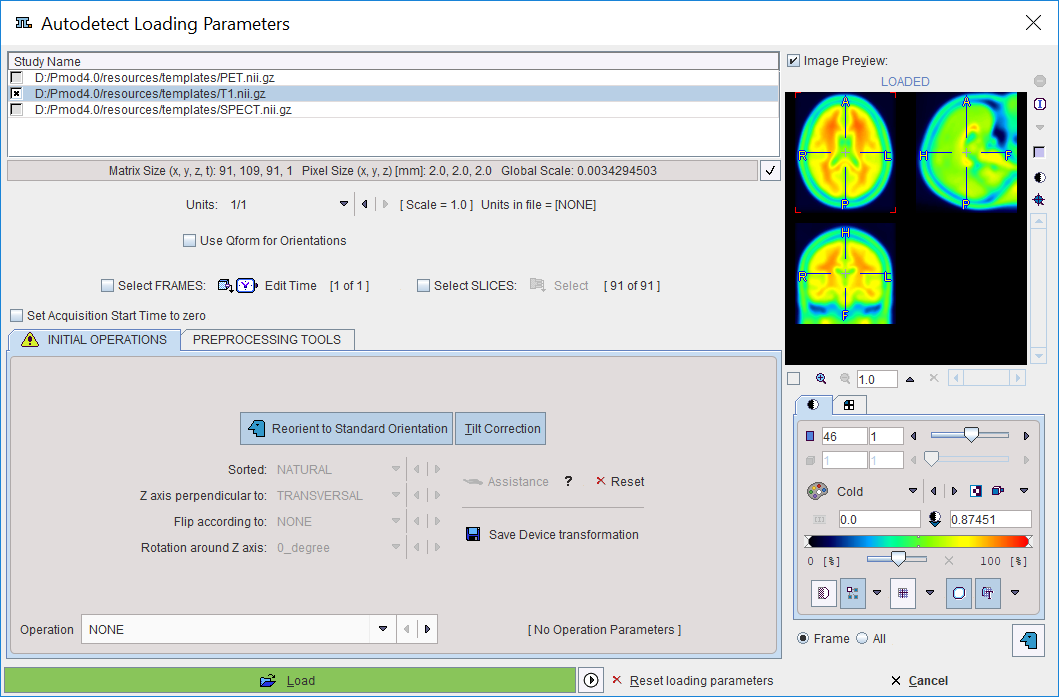Select the checkered layout tab
Viewport: 1059px width, 697px height.
click(849, 405)
